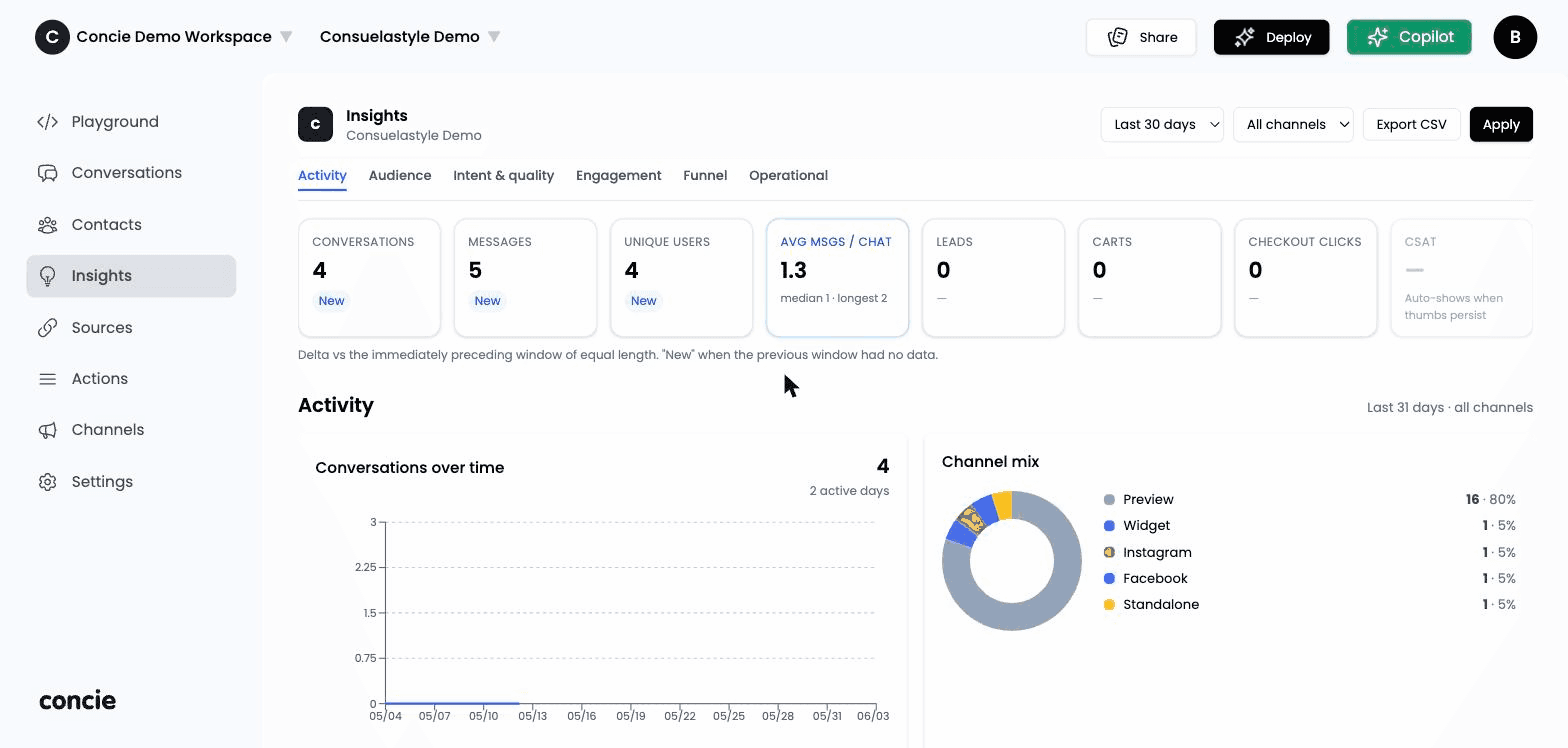Click "median 1 · longest 2" text
Viewport: 1568px width, 748px height.
[x=833, y=298]
